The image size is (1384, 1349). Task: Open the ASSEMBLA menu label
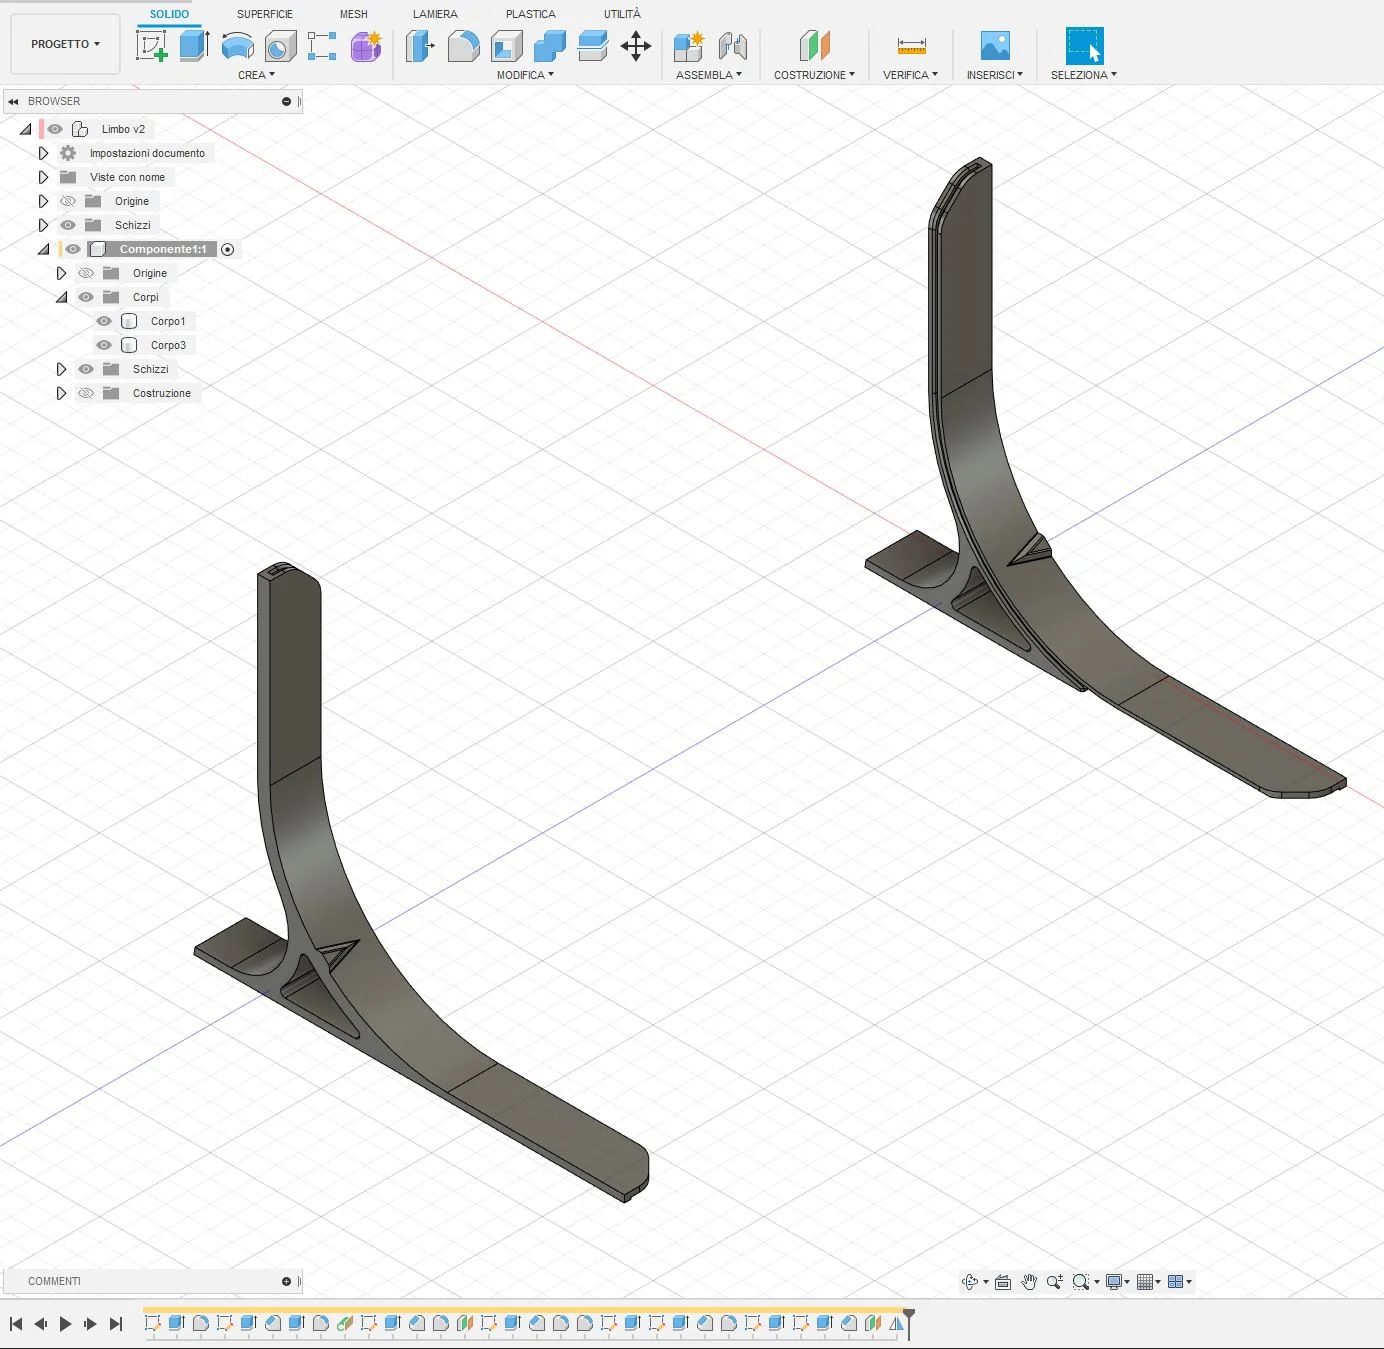pyautogui.click(x=708, y=75)
